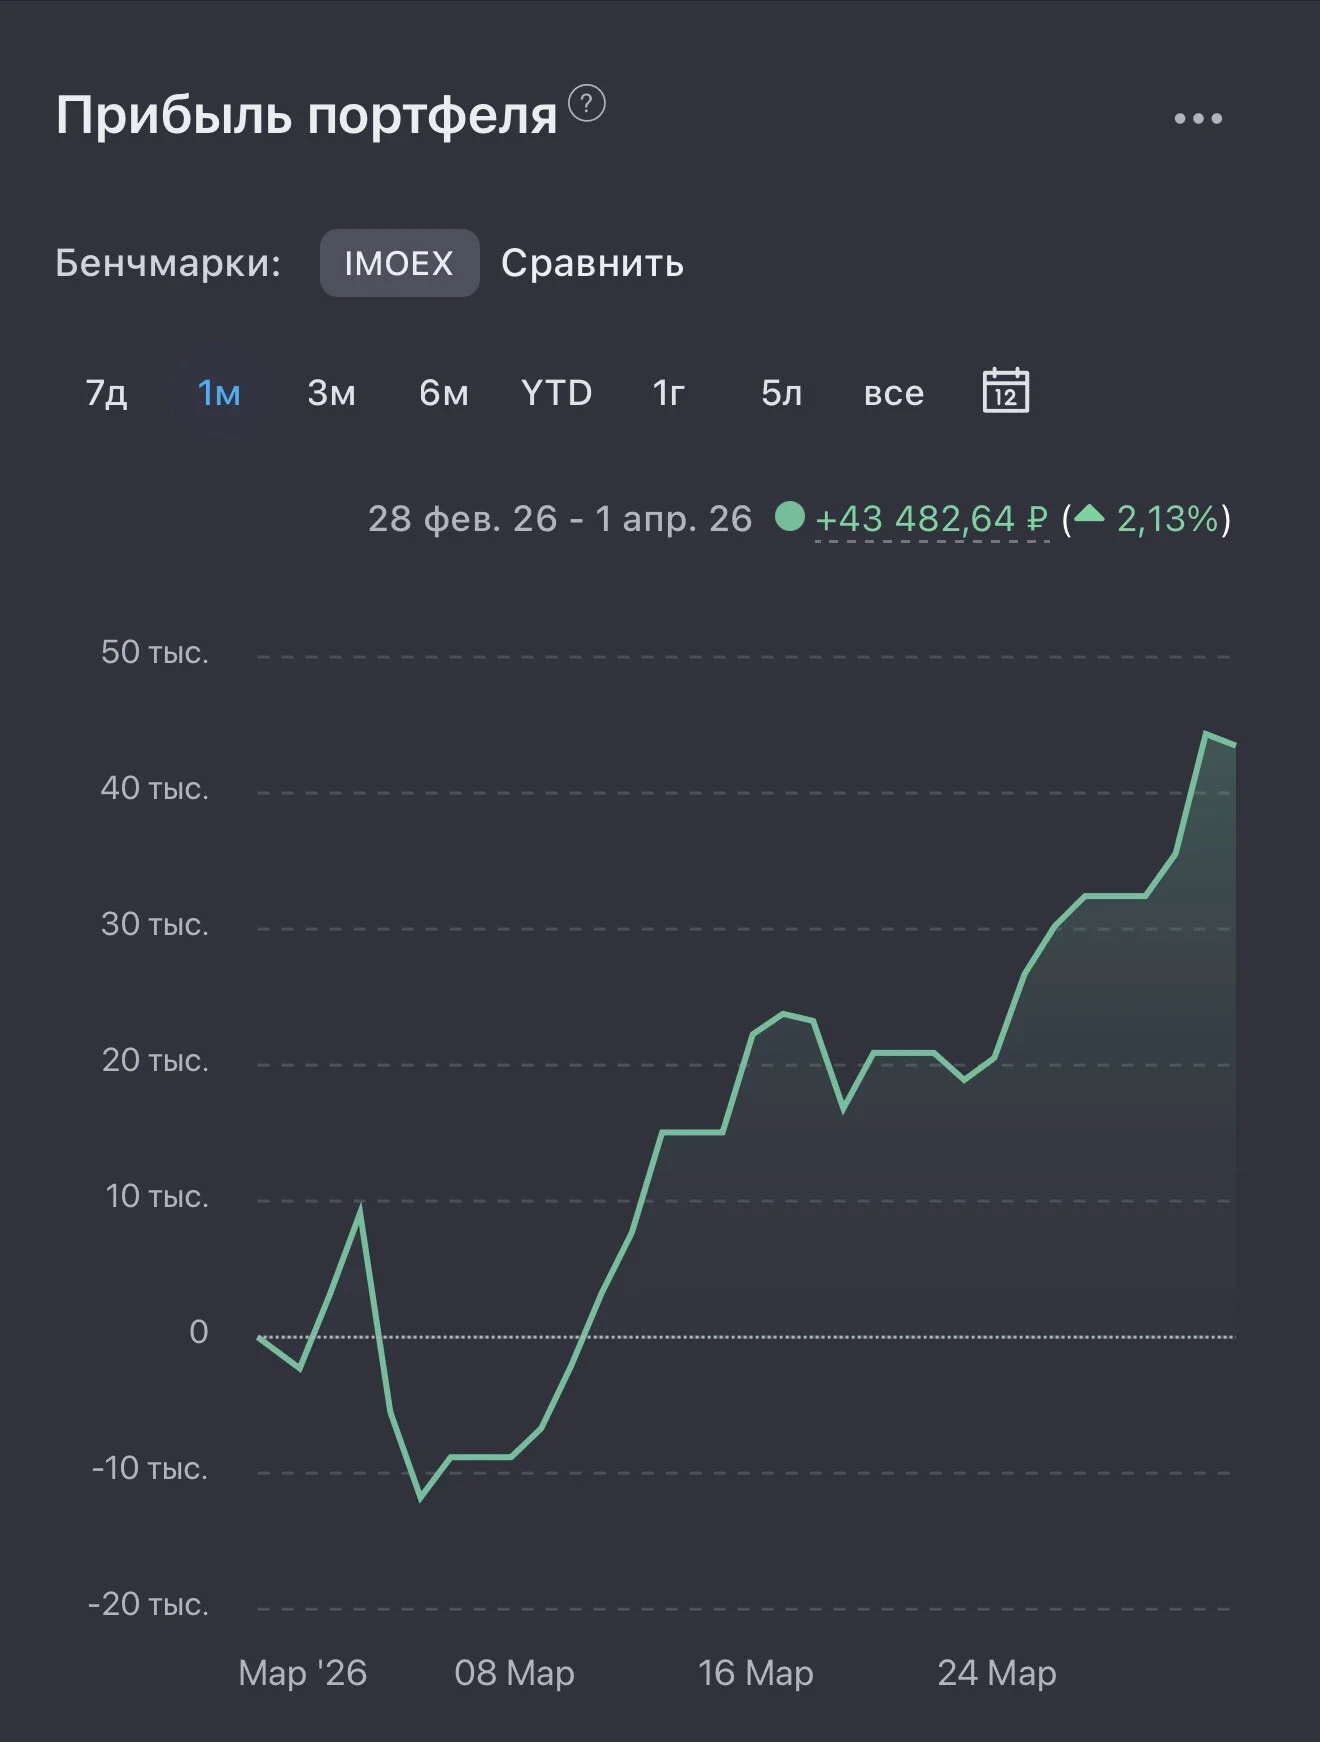Click the 2,13% percentage change

coord(1168,519)
